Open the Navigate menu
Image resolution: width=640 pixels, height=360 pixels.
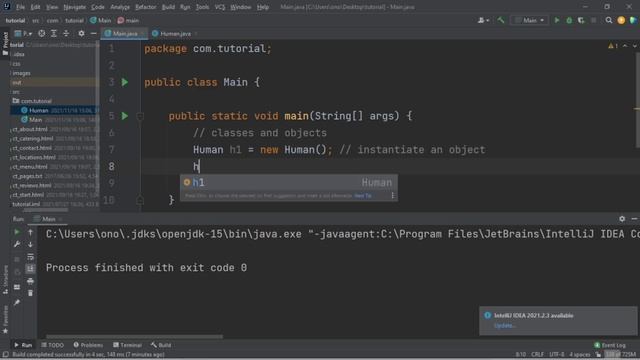(75, 7)
